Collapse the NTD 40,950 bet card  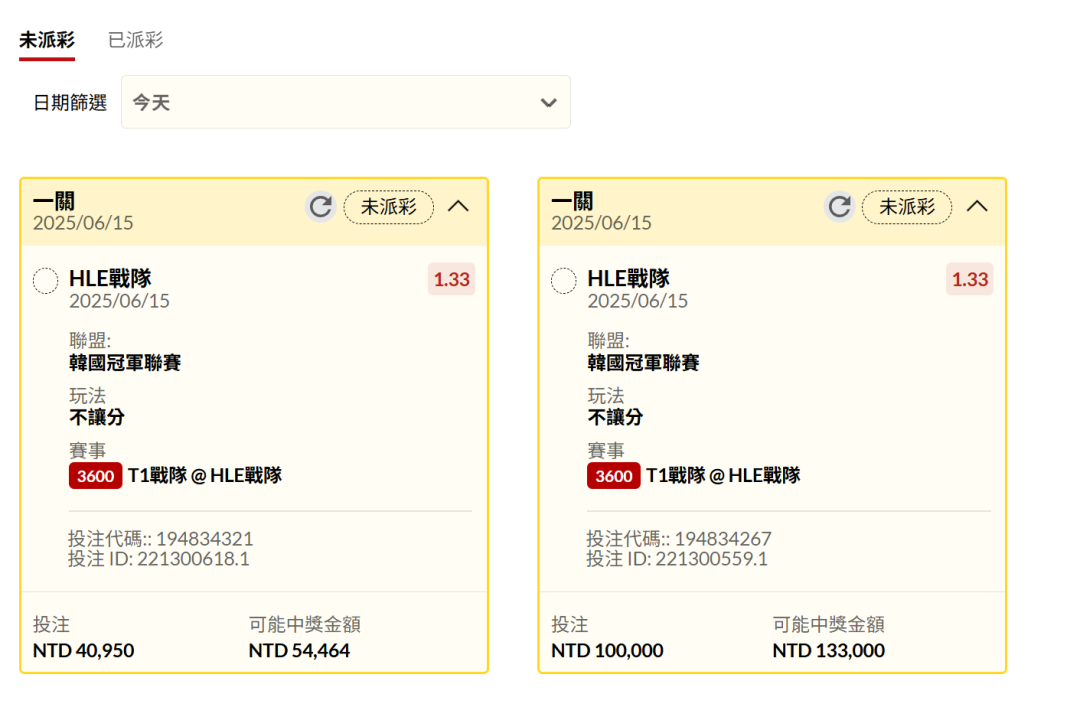(x=459, y=206)
